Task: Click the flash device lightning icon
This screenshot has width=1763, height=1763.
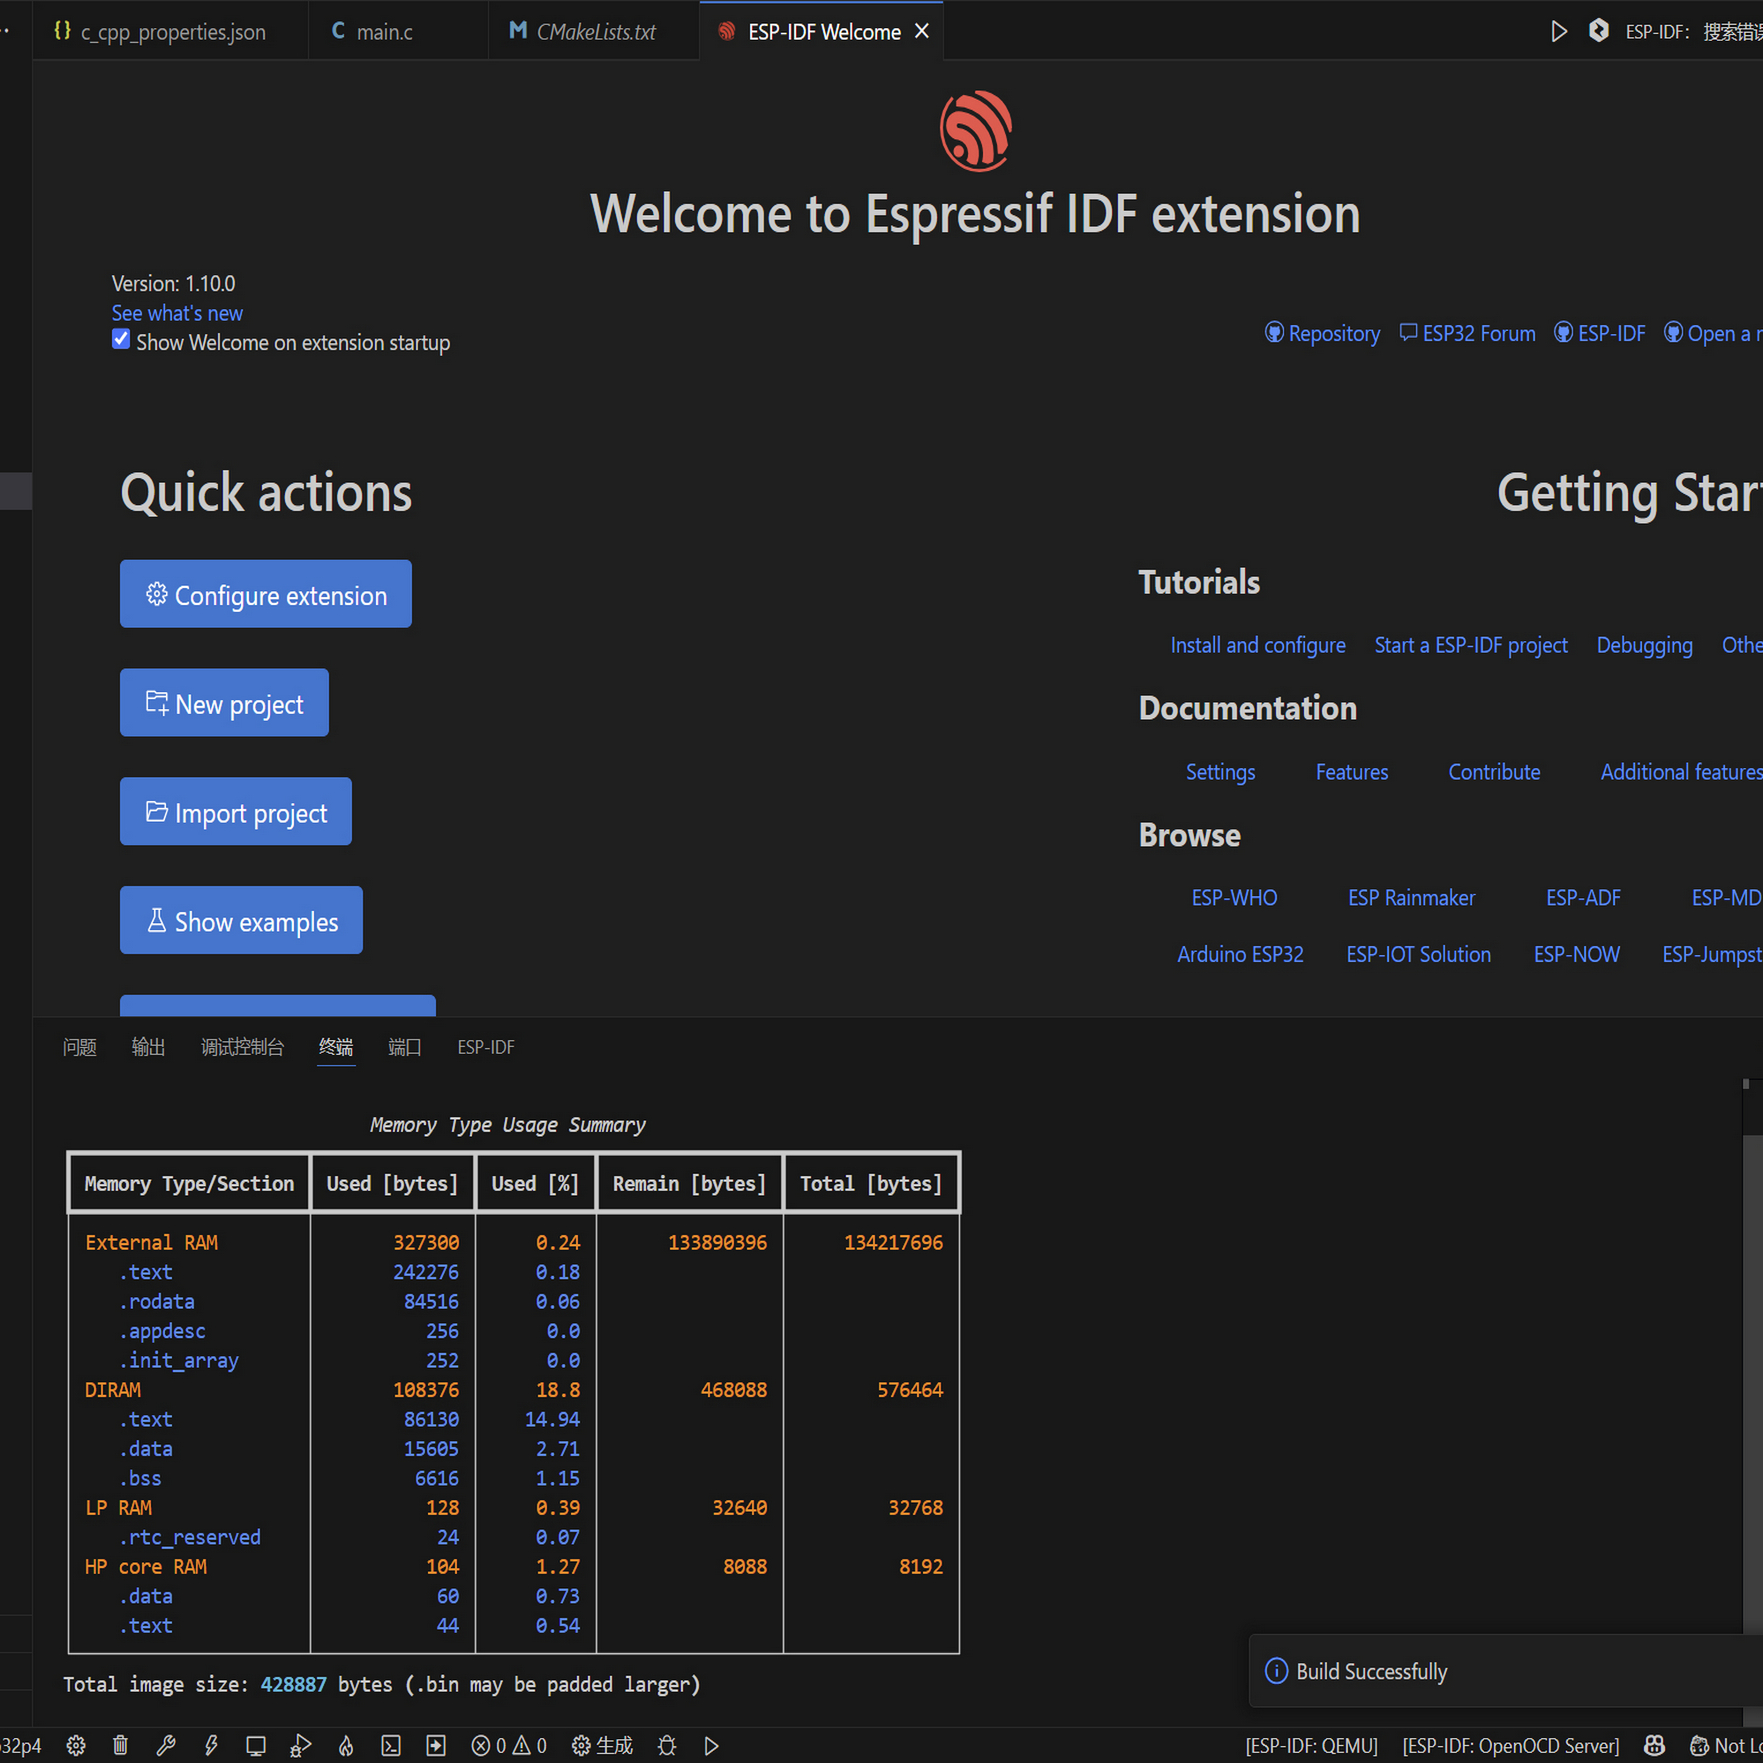Action: [211, 1745]
